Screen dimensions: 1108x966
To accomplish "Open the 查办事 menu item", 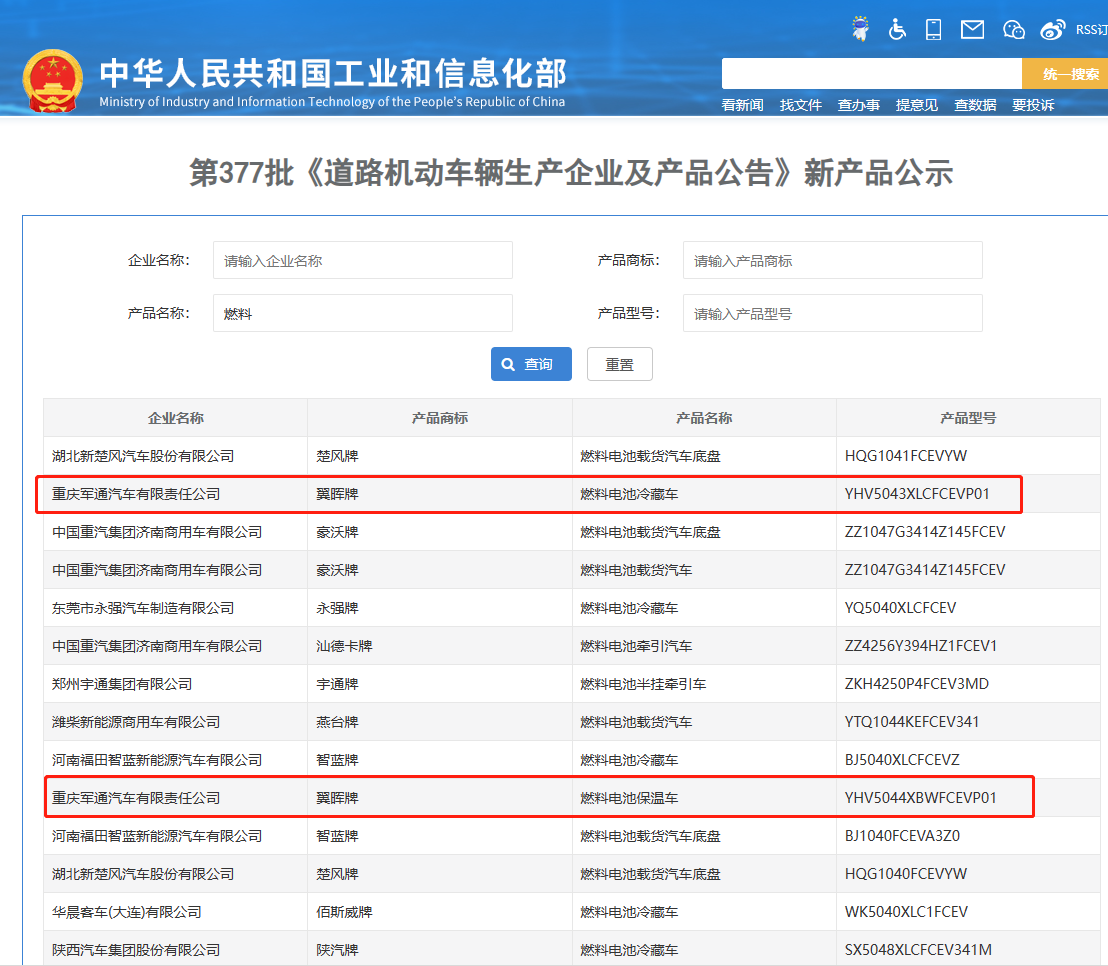I will coord(859,105).
